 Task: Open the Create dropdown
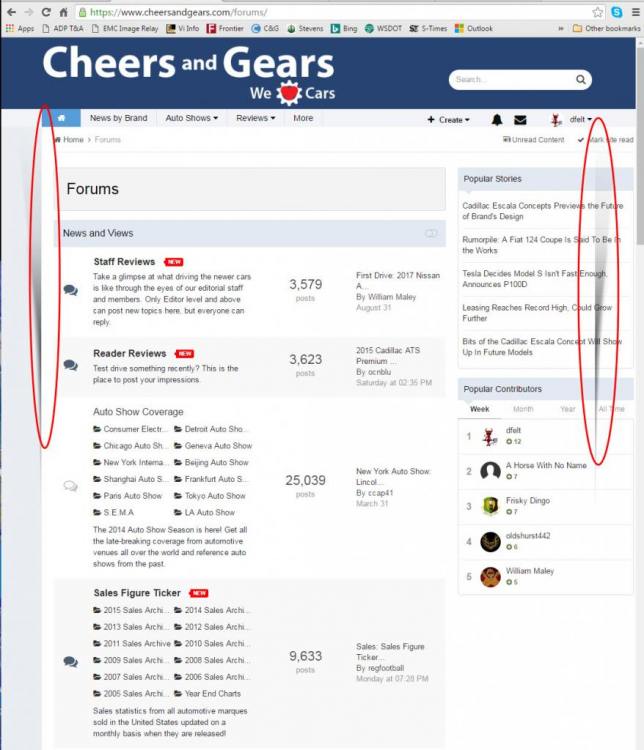tap(448, 120)
